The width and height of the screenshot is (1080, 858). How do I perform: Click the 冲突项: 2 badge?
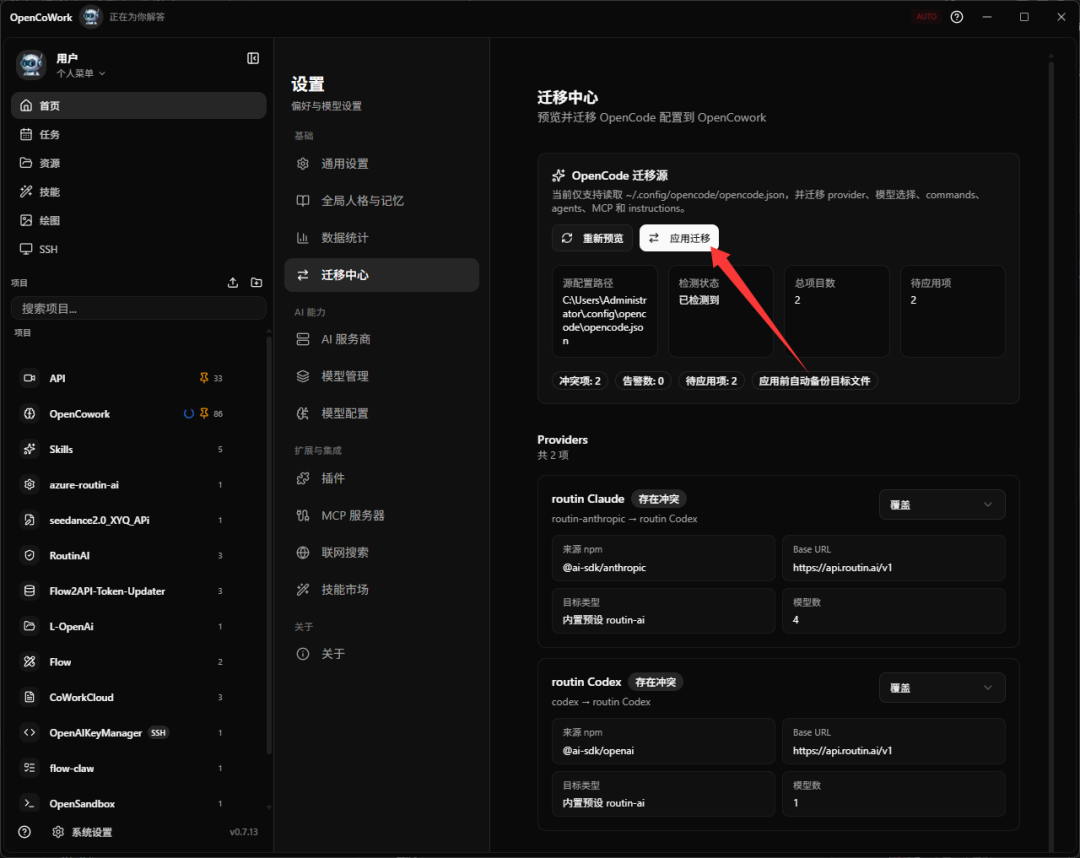point(580,381)
